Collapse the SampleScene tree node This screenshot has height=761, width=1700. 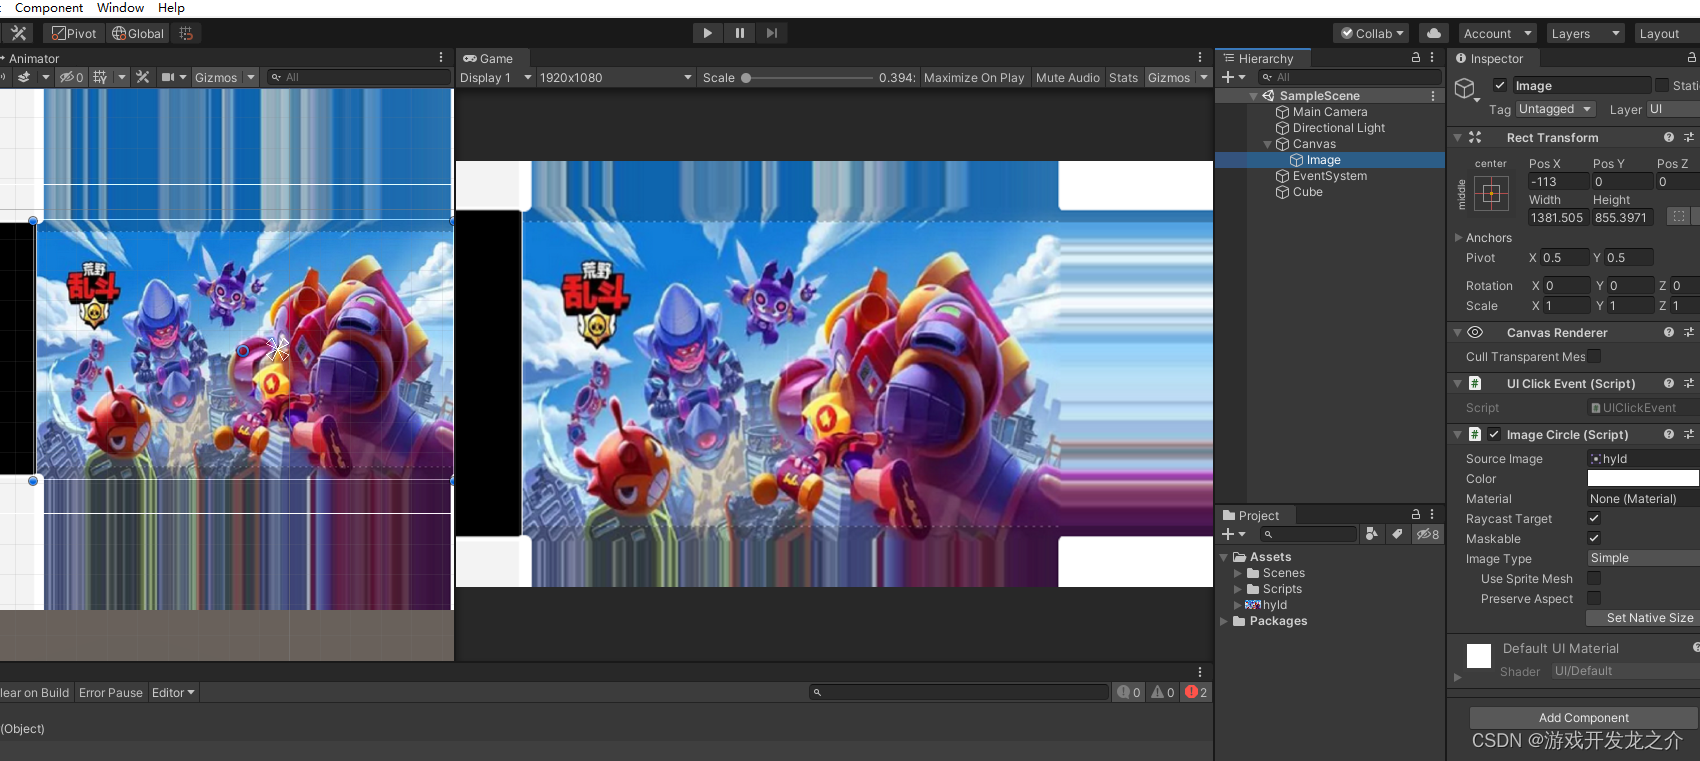pos(1253,96)
